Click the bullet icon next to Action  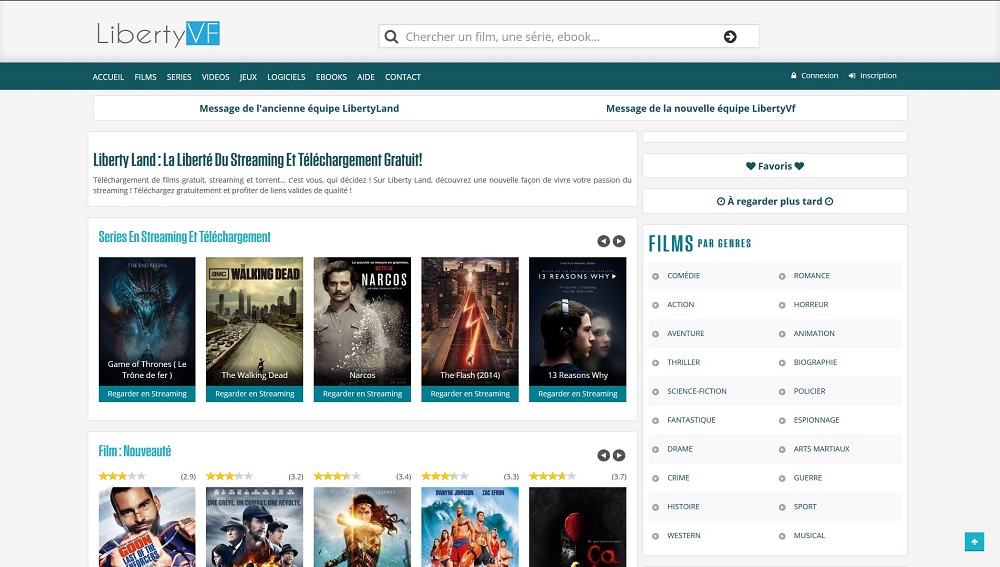pyautogui.click(x=655, y=305)
